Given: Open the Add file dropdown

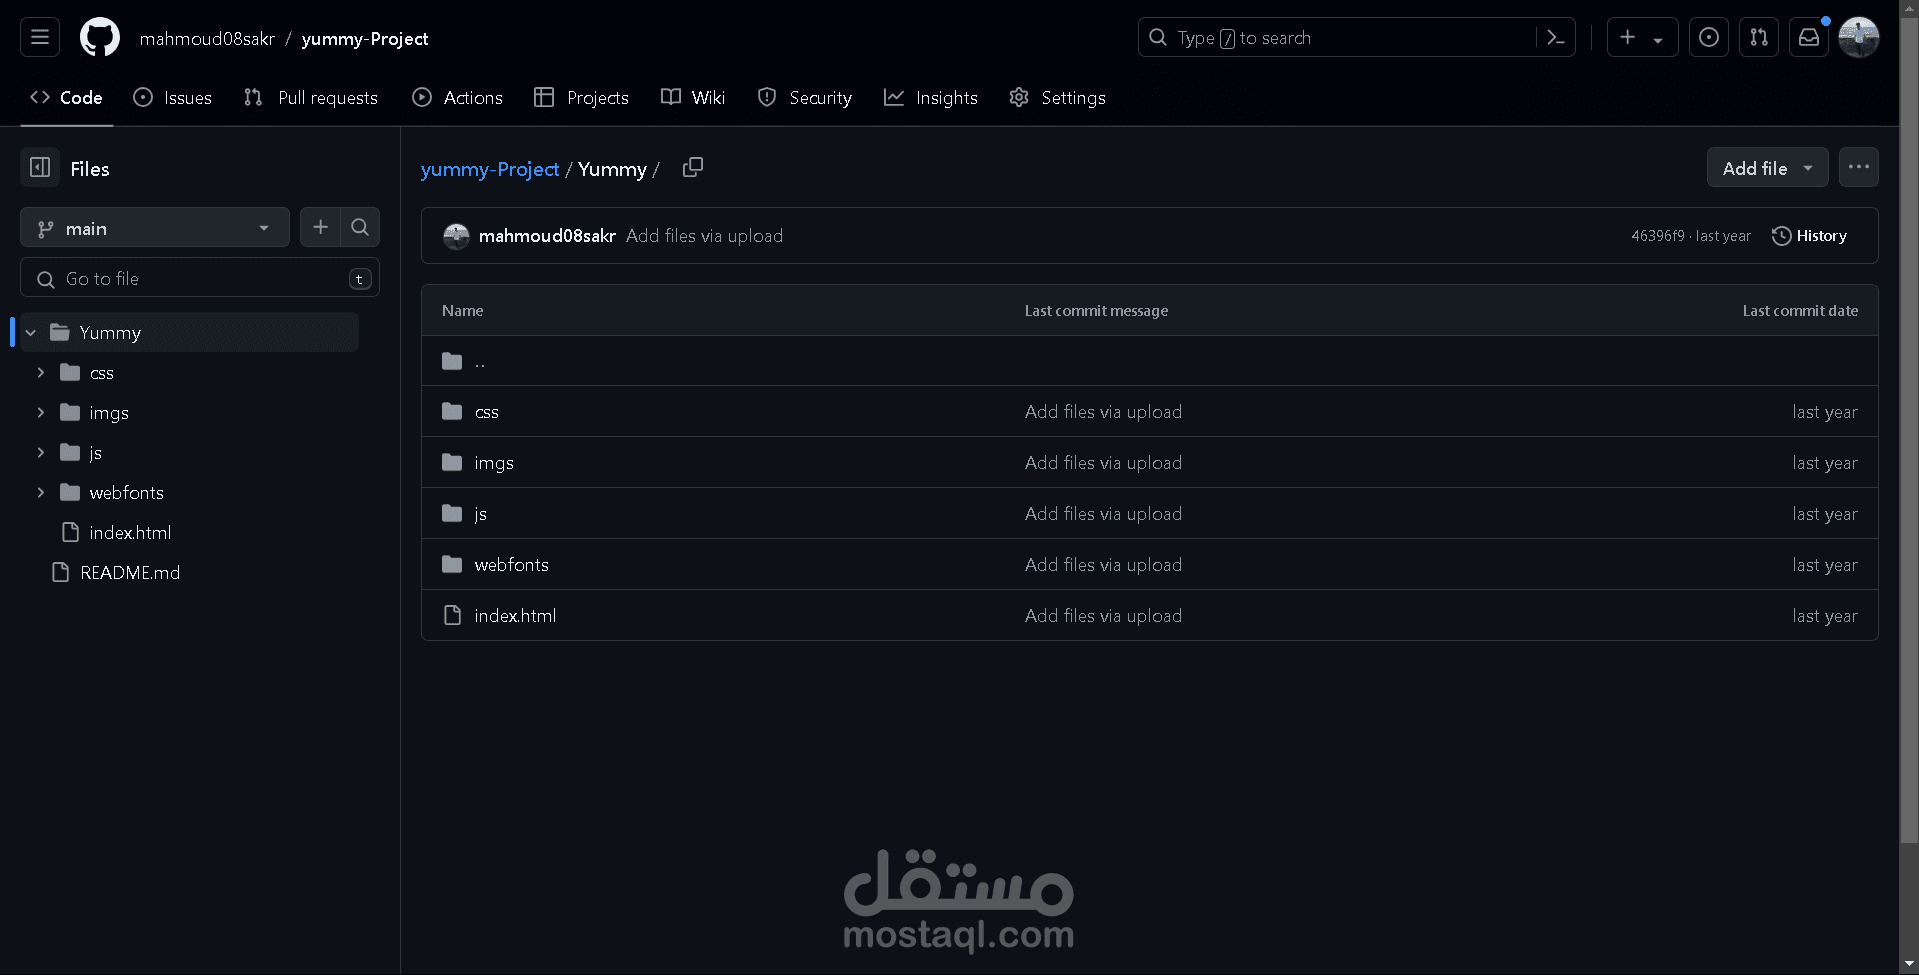Looking at the screenshot, I should [x=1768, y=168].
